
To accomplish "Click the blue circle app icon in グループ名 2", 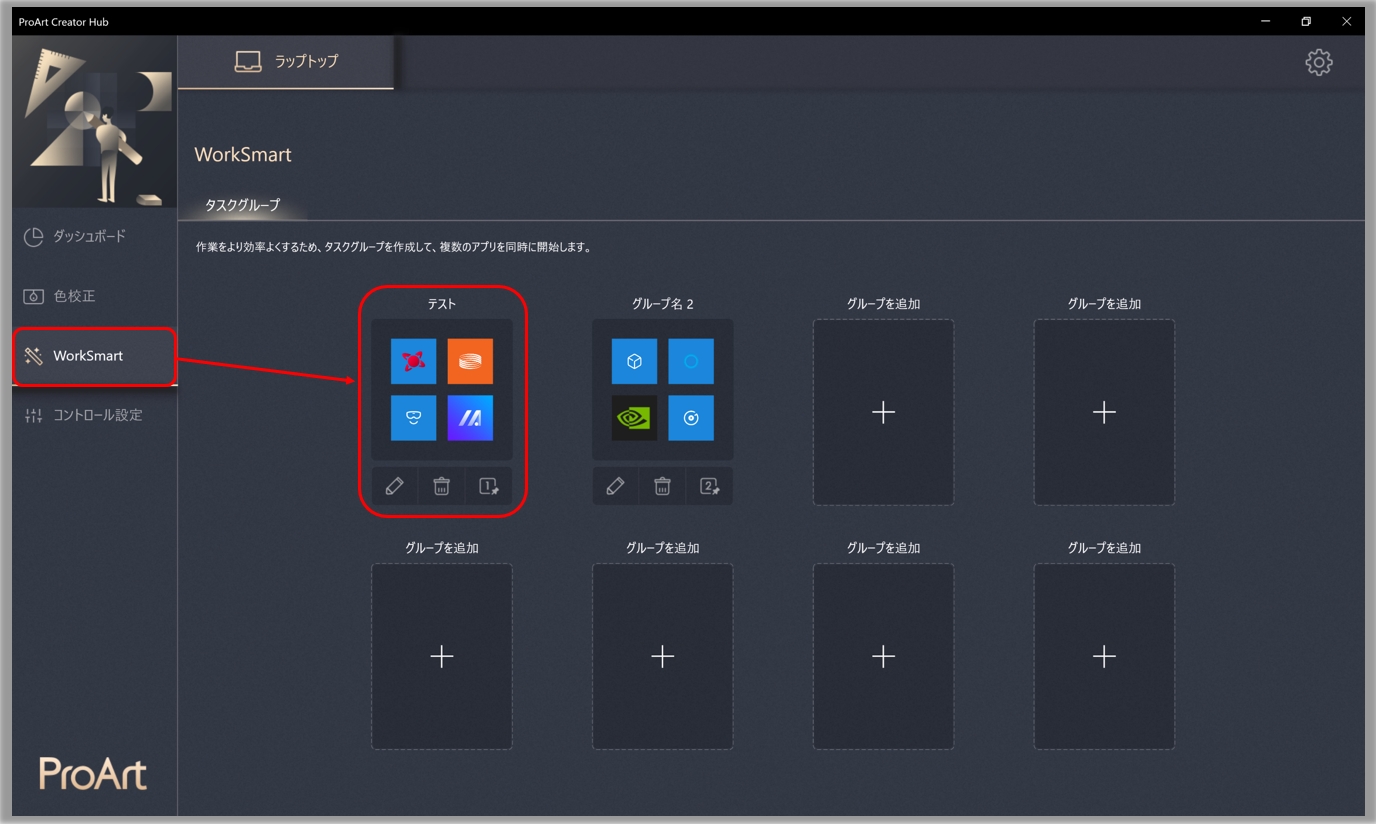I will (x=691, y=362).
